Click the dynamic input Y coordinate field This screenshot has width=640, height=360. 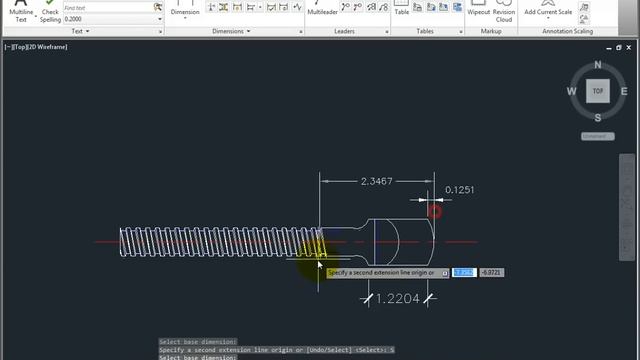point(491,273)
